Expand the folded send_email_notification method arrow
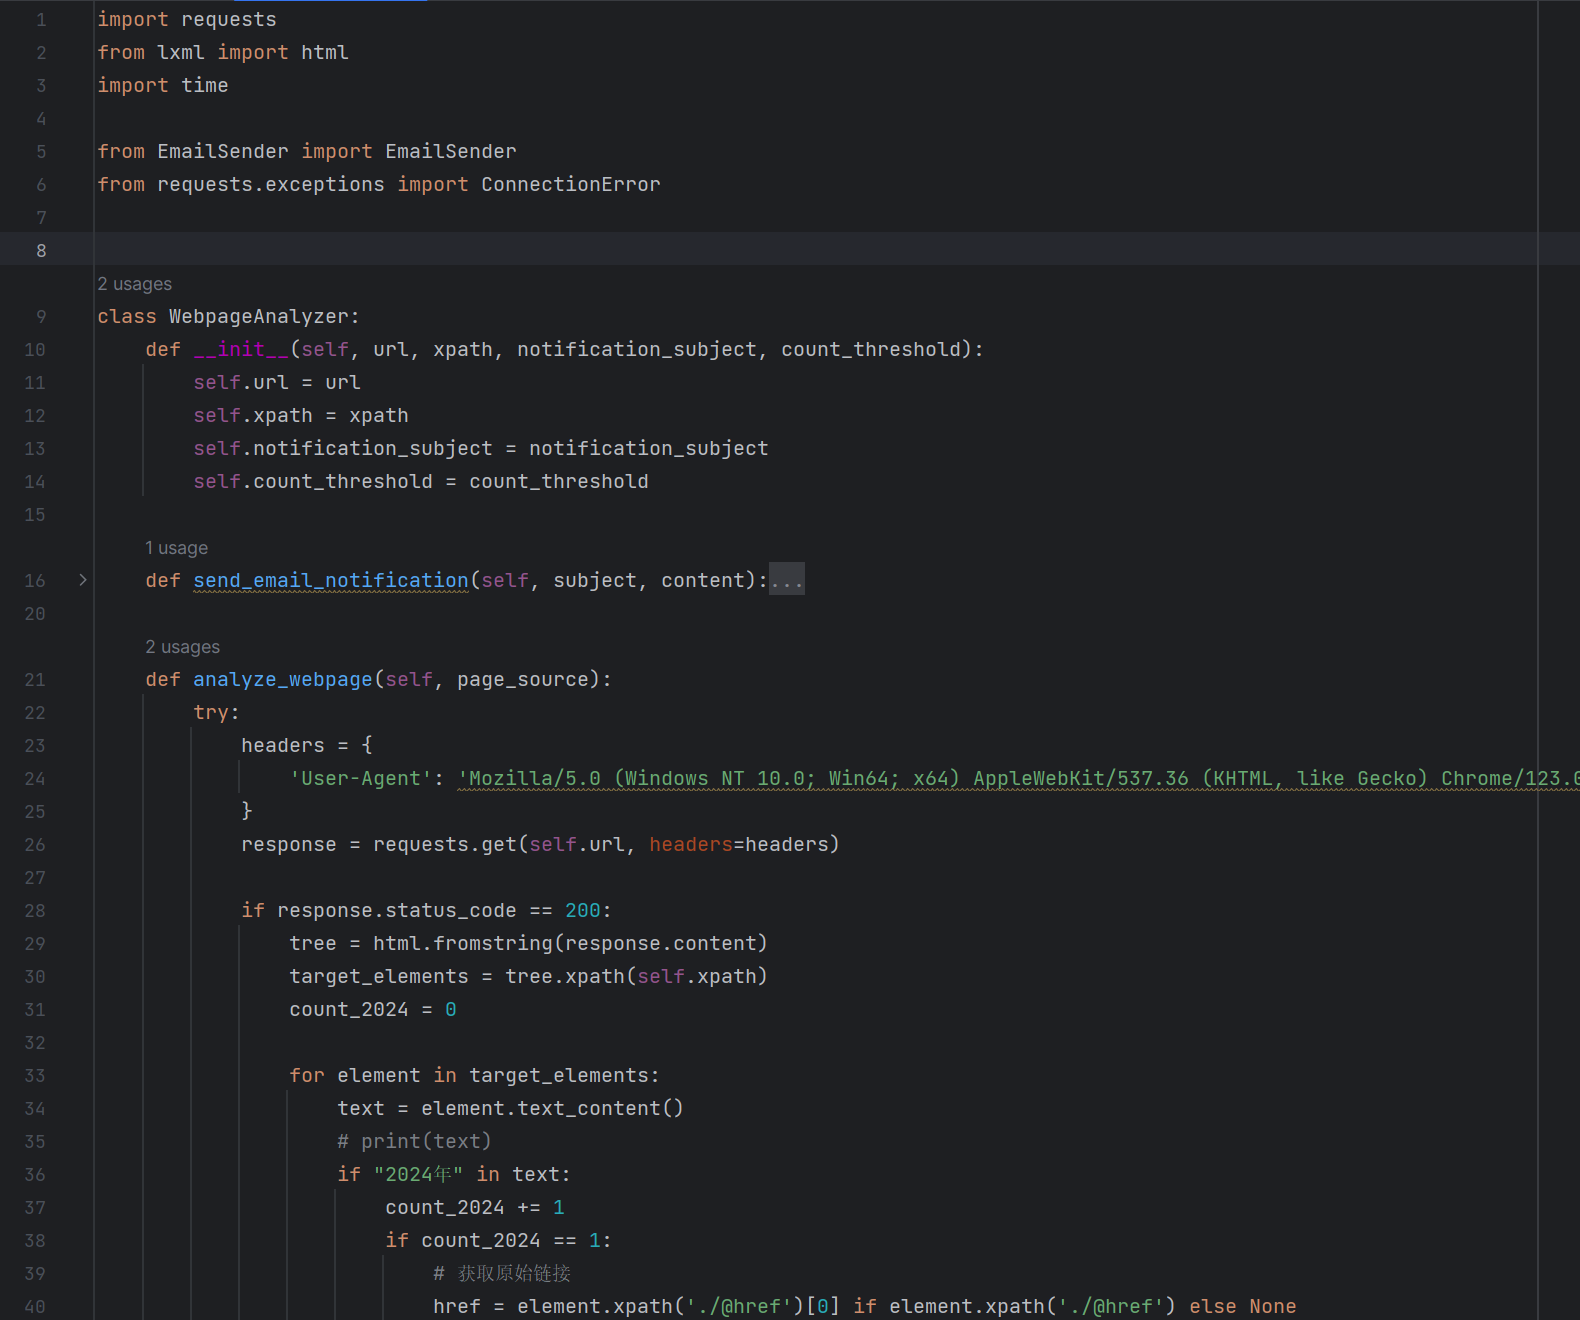The width and height of the screenshot is (1580, 1320). click(83, 580)
